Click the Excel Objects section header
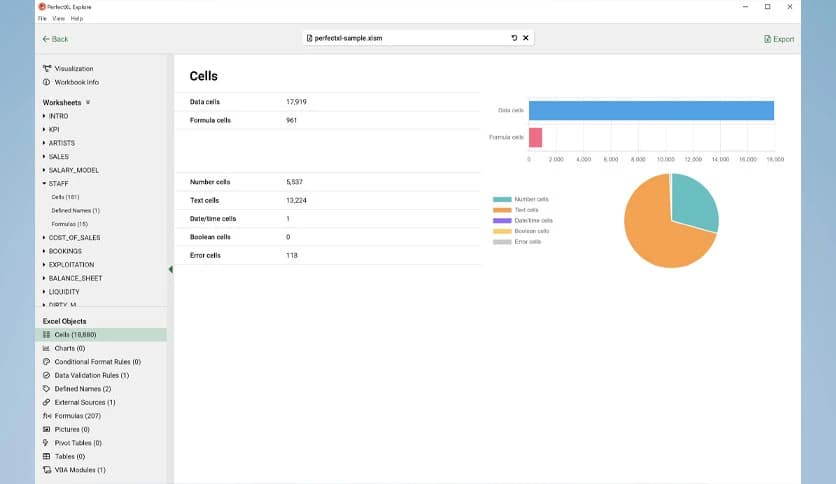 [64, 321]
